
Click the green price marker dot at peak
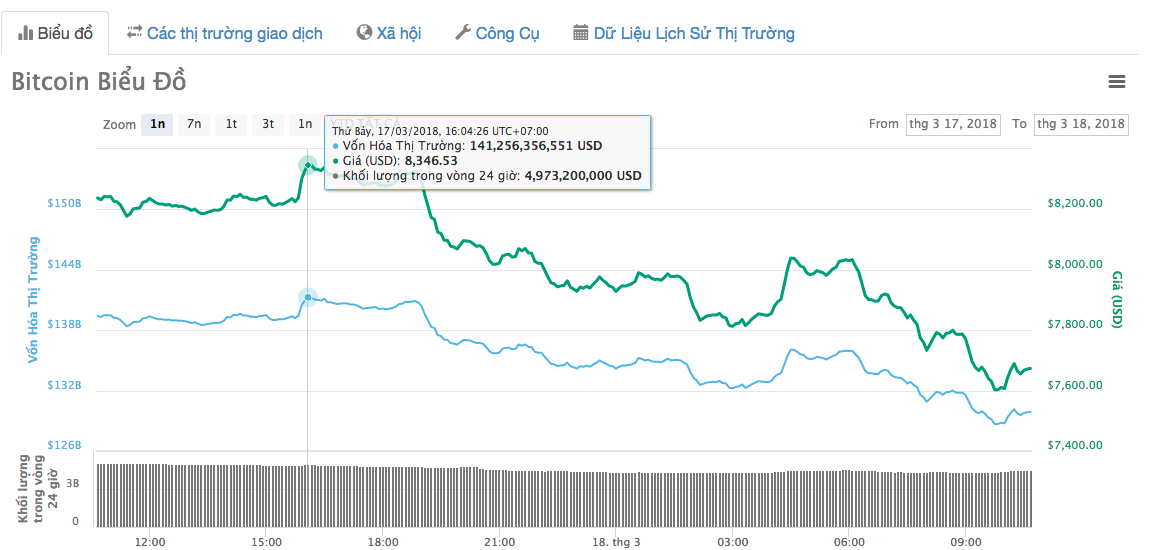308,165
